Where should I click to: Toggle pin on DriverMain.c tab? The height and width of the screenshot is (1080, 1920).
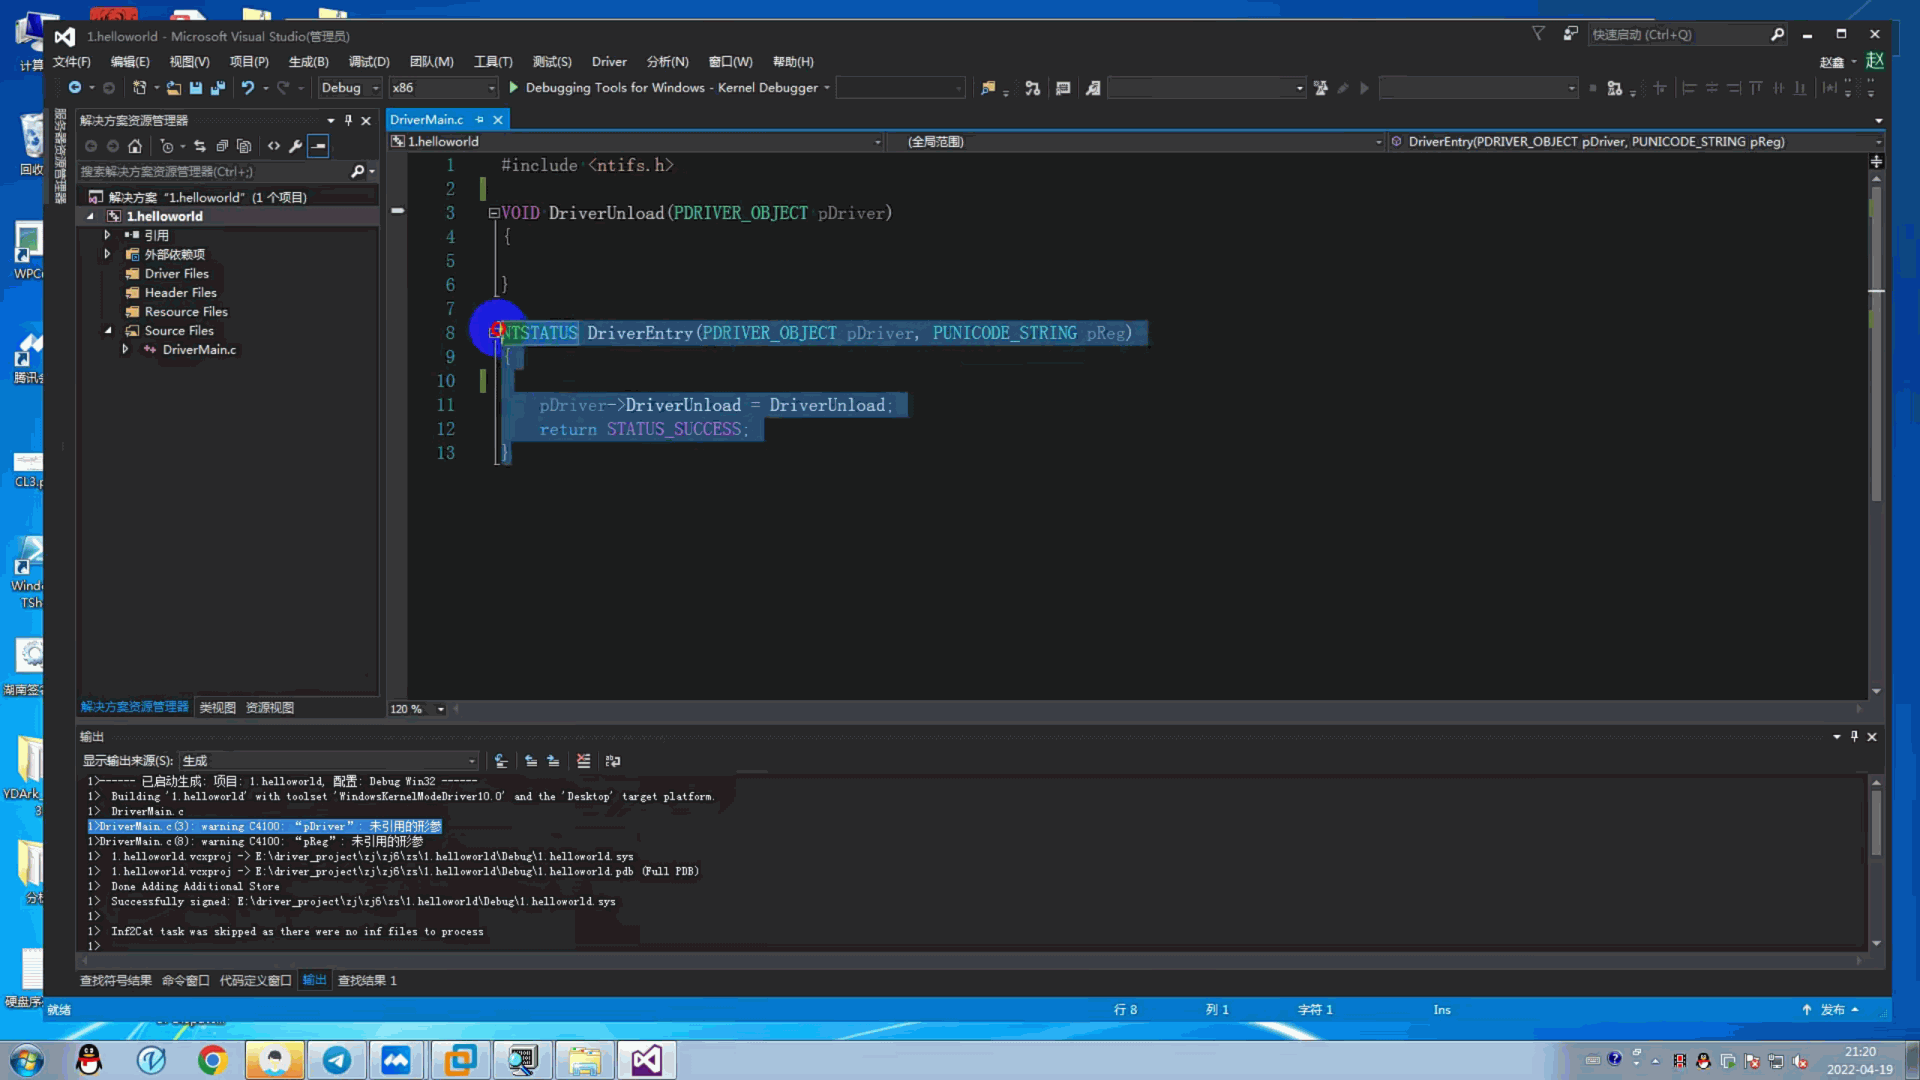(x=479, y=120)
